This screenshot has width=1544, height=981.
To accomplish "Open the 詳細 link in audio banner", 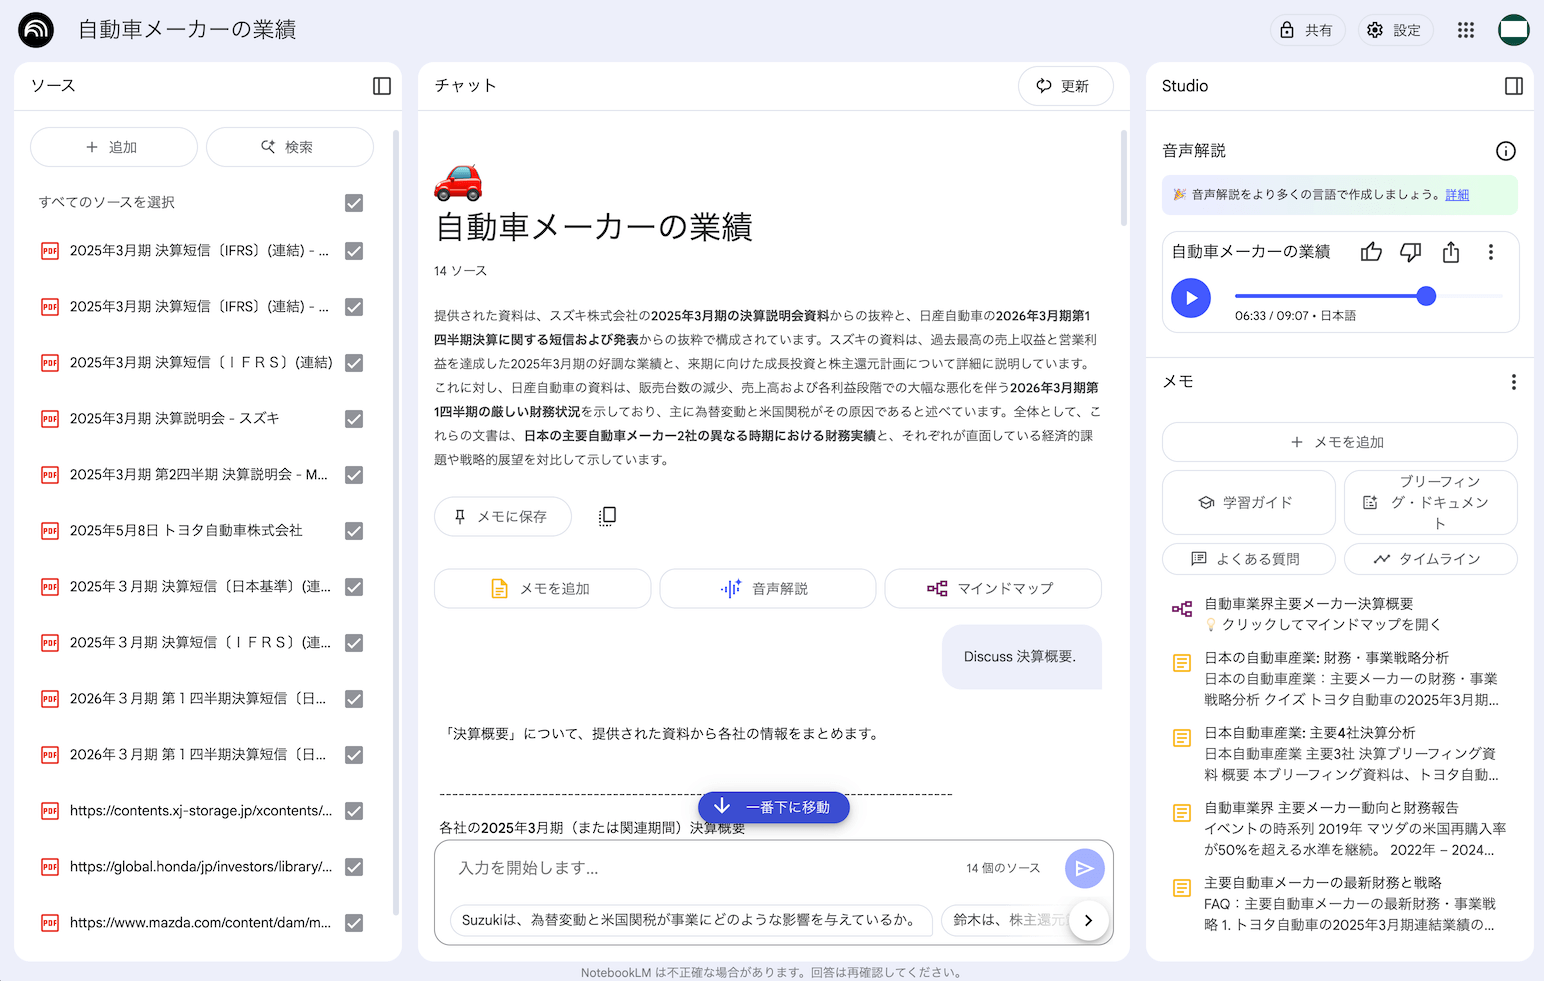I will coord(1457,195).
